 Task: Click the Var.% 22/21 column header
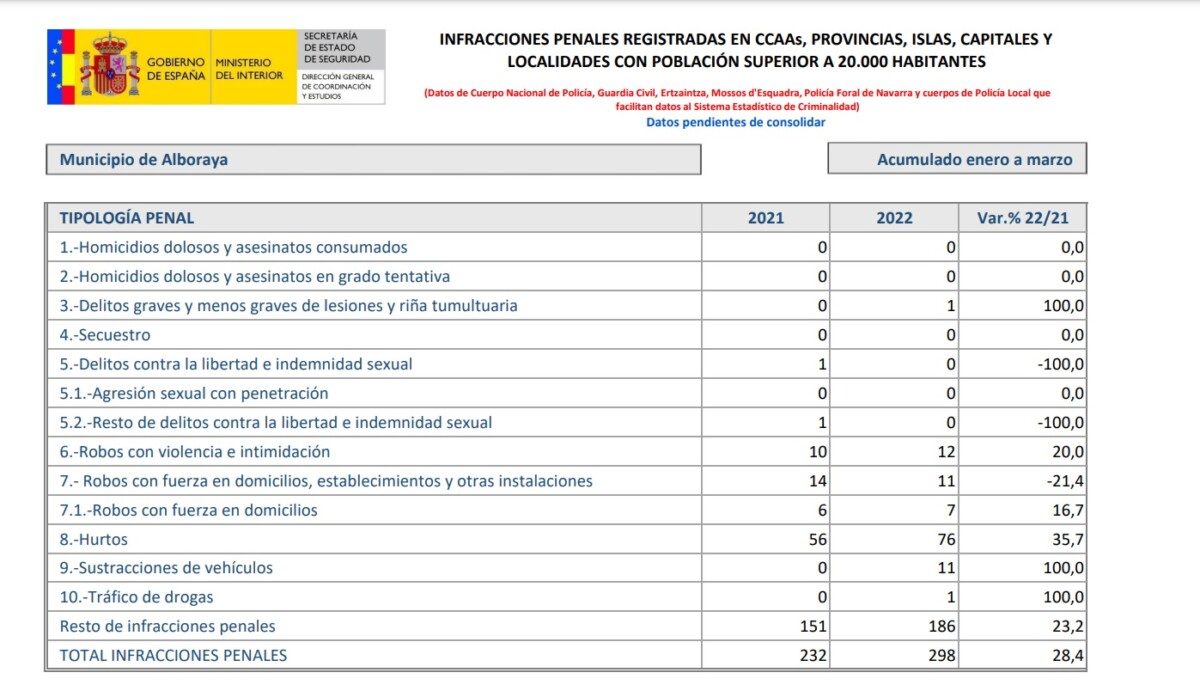click(x=1022, y=216)
